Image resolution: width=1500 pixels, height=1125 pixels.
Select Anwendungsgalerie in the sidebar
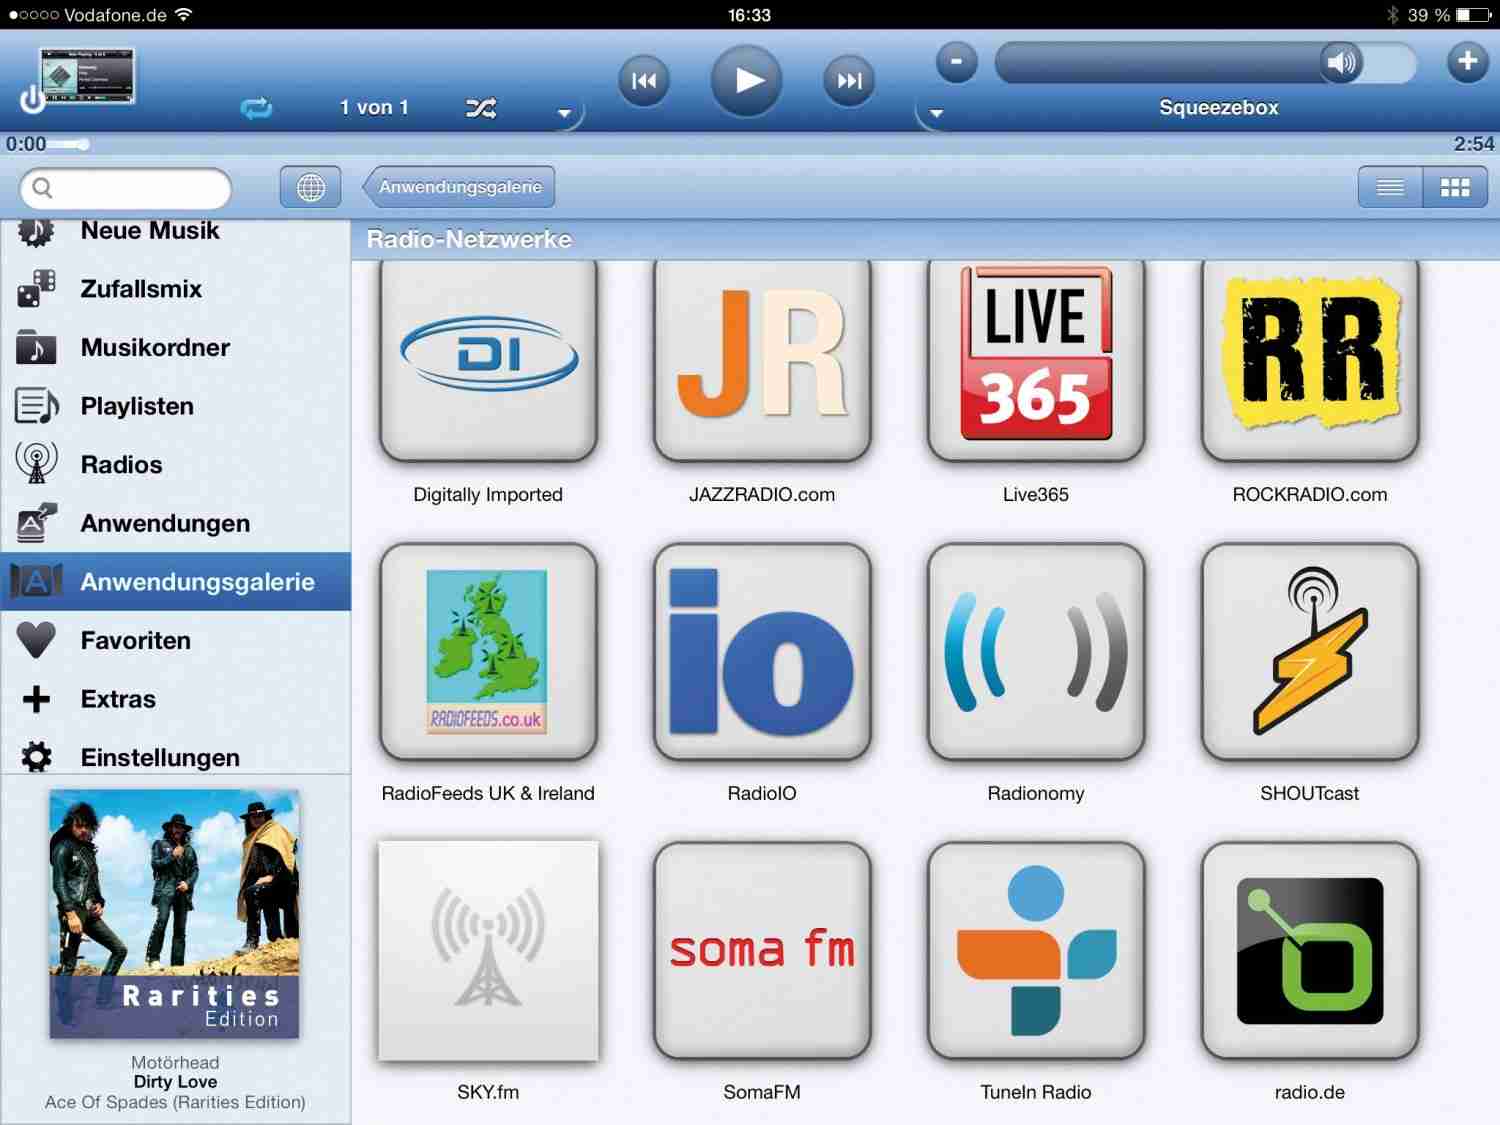pos(175,581)
